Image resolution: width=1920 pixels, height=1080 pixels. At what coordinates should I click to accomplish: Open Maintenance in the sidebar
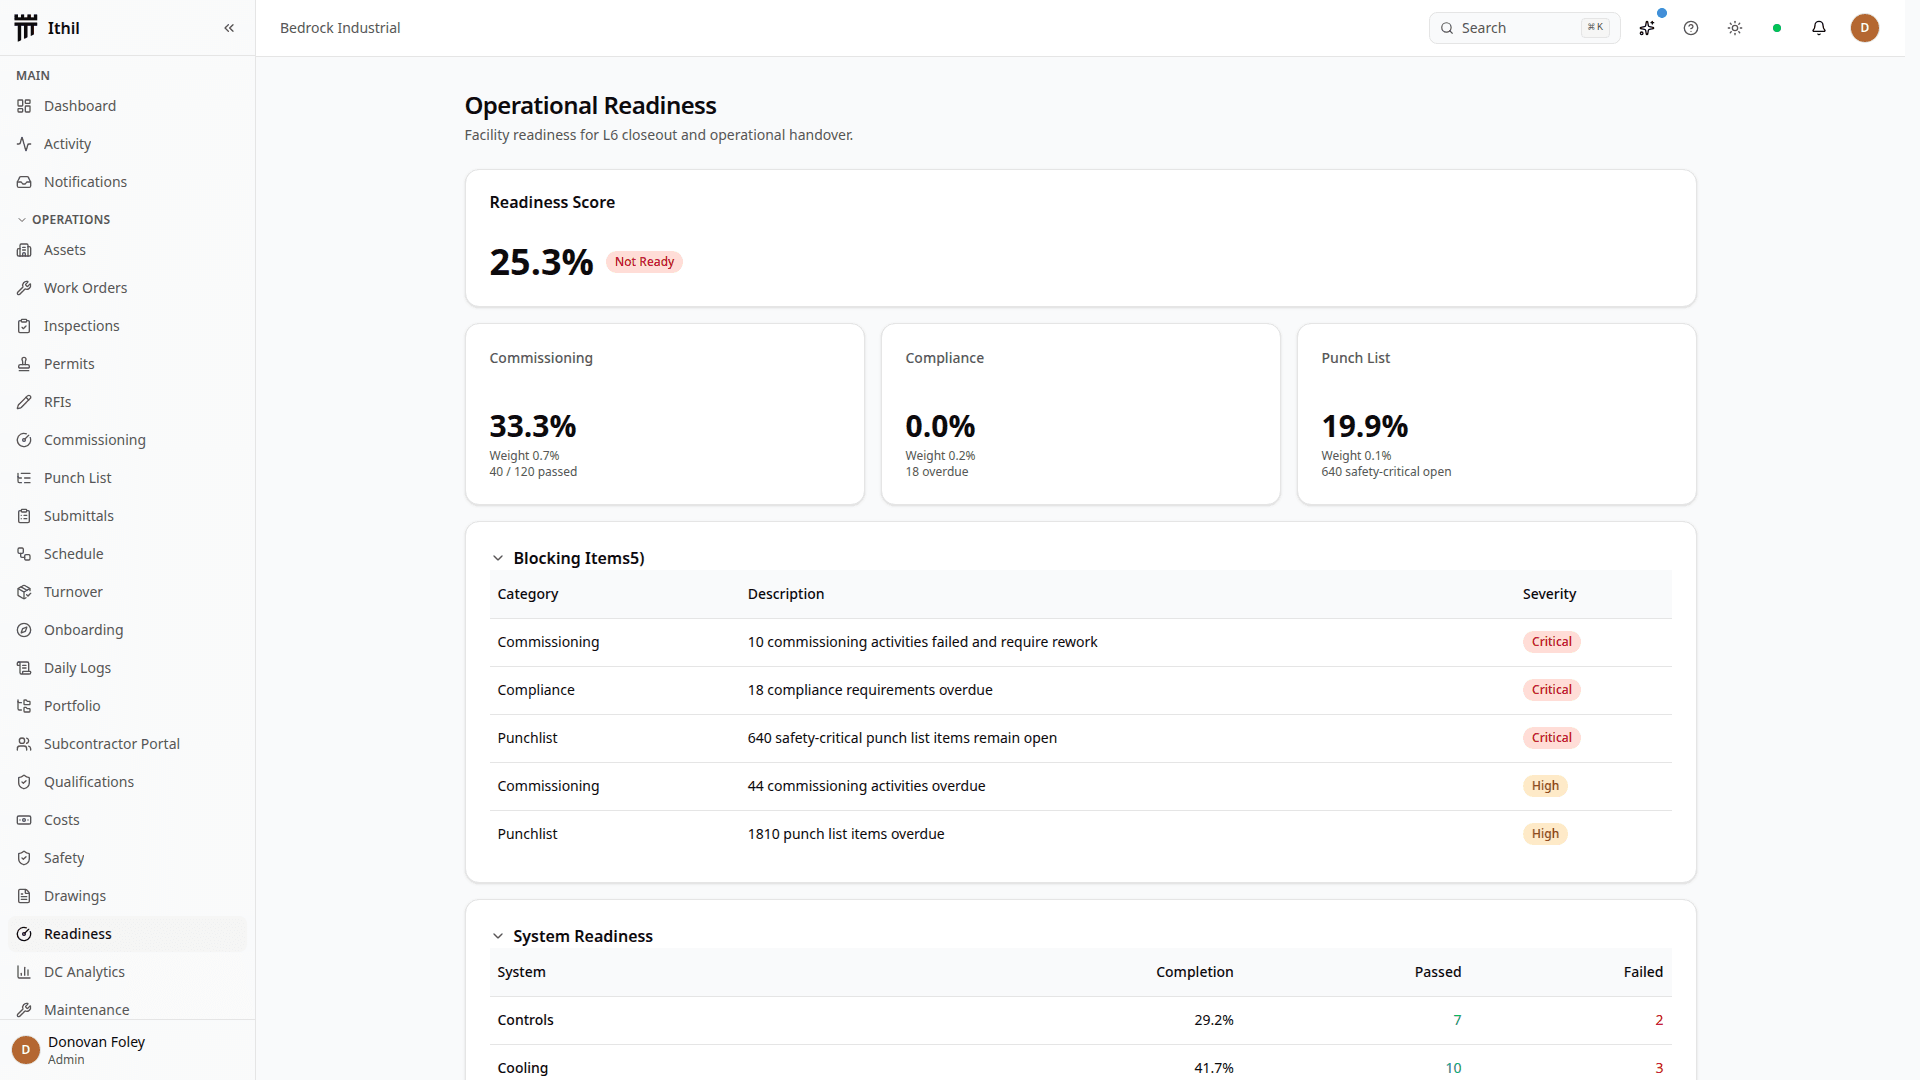click(x=127, y=1010)
